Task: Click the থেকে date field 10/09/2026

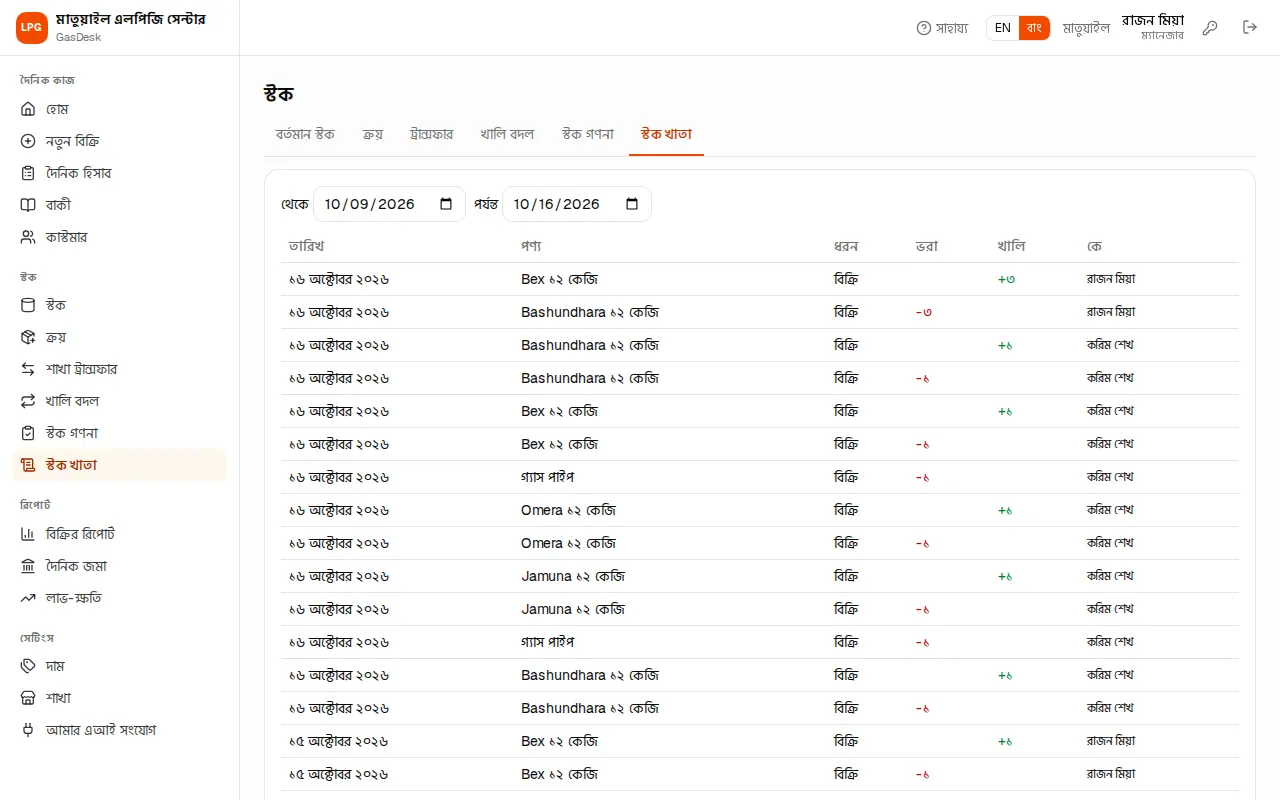Action: 389,204
